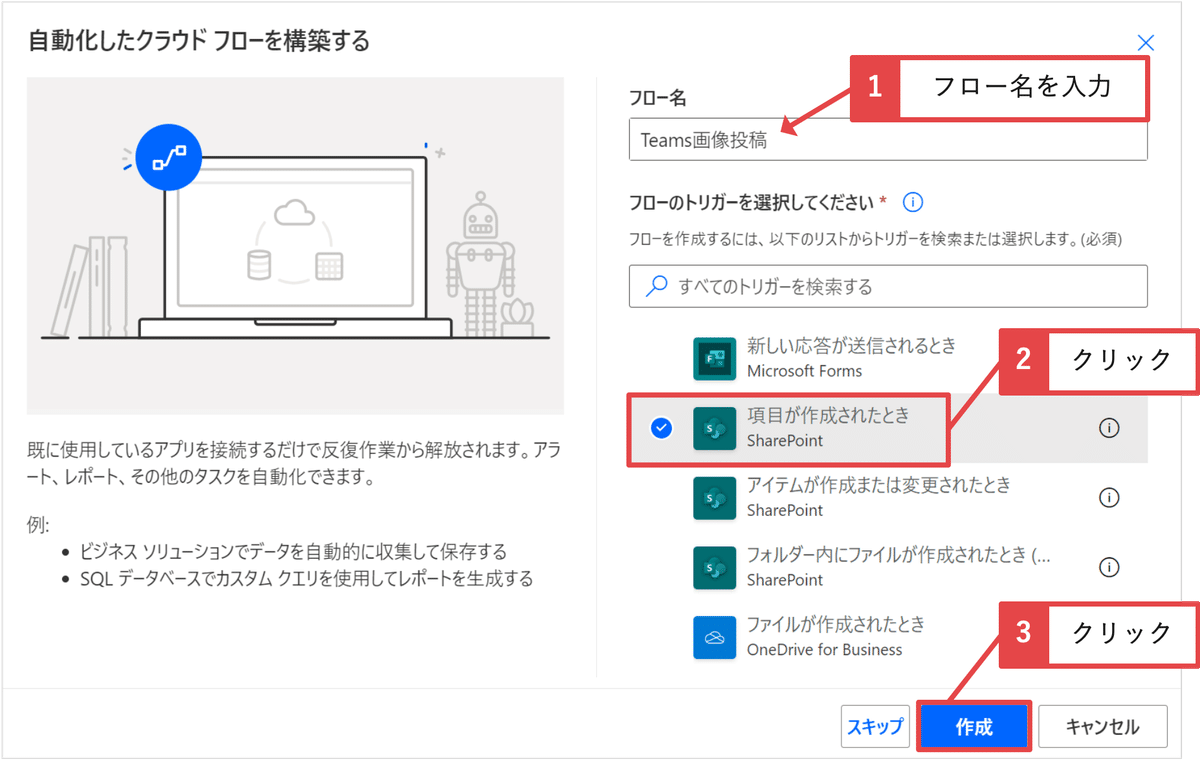Select the フォルダー内にファイルが作成されたとき trigger
Viewport: 1200px width, 760px height.
888,567
